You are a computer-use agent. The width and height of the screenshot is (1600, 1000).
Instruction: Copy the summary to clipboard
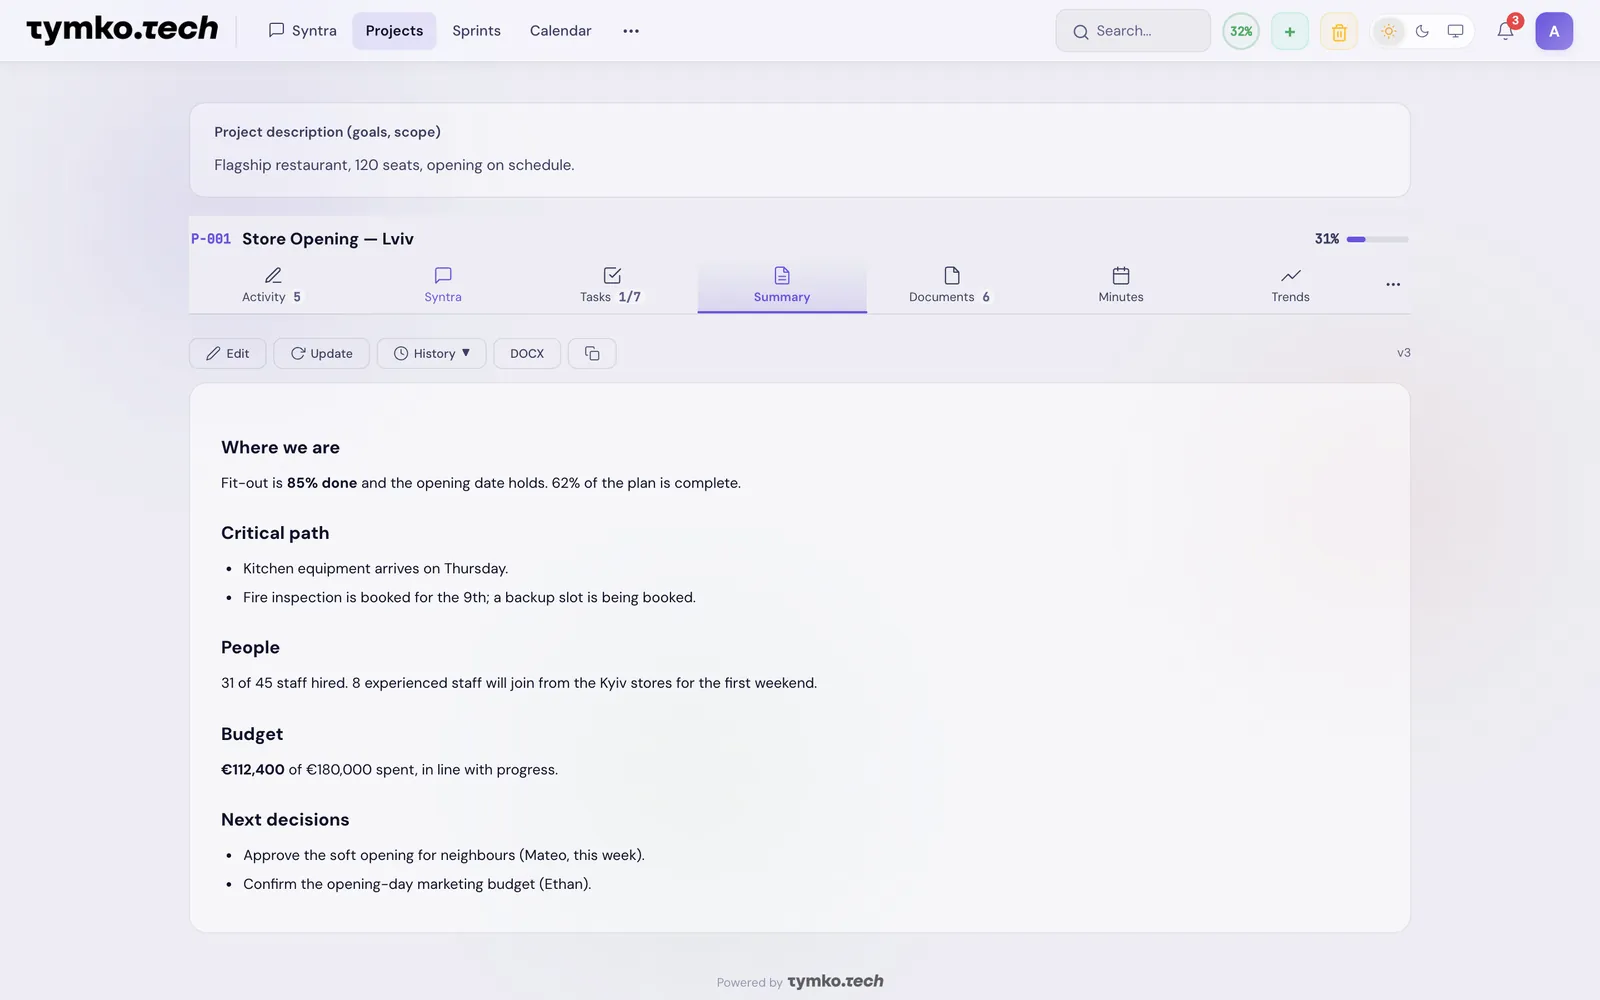tap(592, 353)
